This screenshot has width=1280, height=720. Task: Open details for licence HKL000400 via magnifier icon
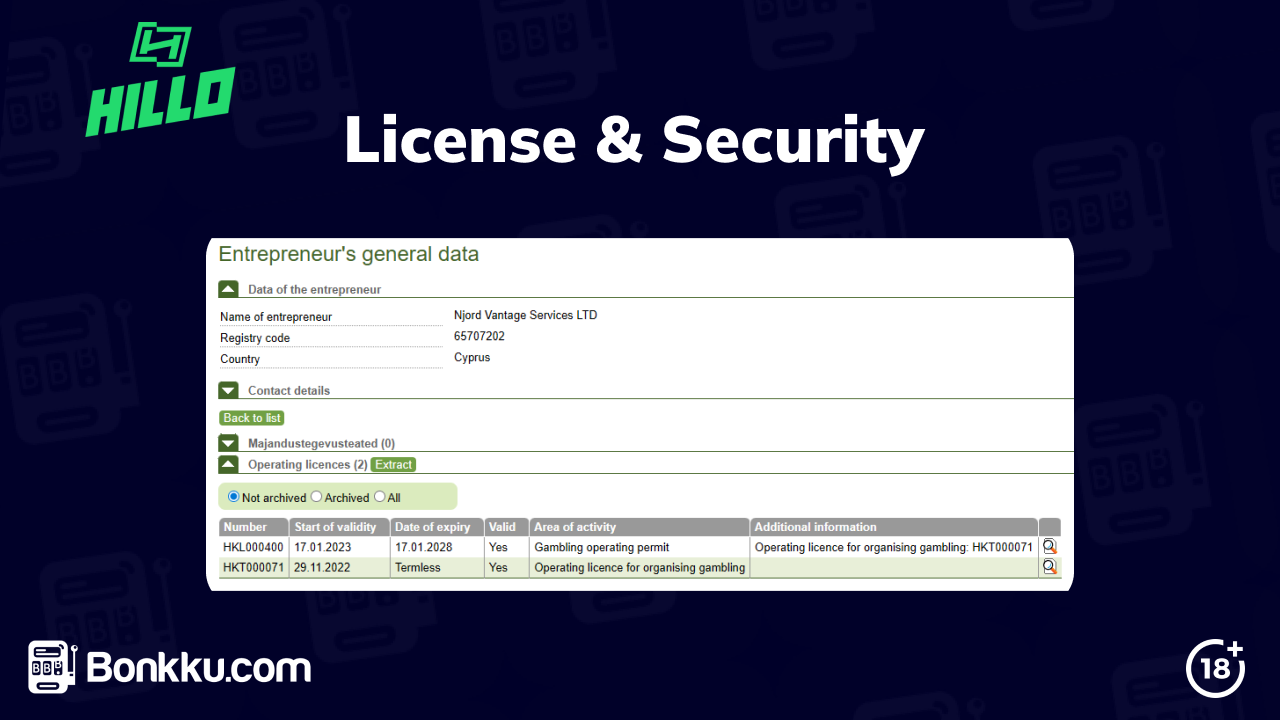pos(1049,546)
